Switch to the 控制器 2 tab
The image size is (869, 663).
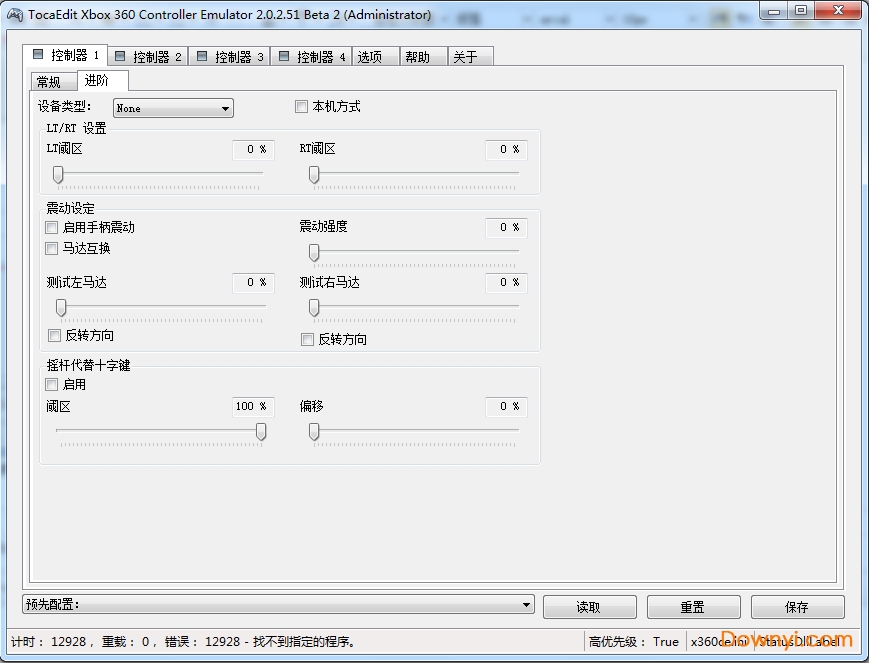coord(148,56)
